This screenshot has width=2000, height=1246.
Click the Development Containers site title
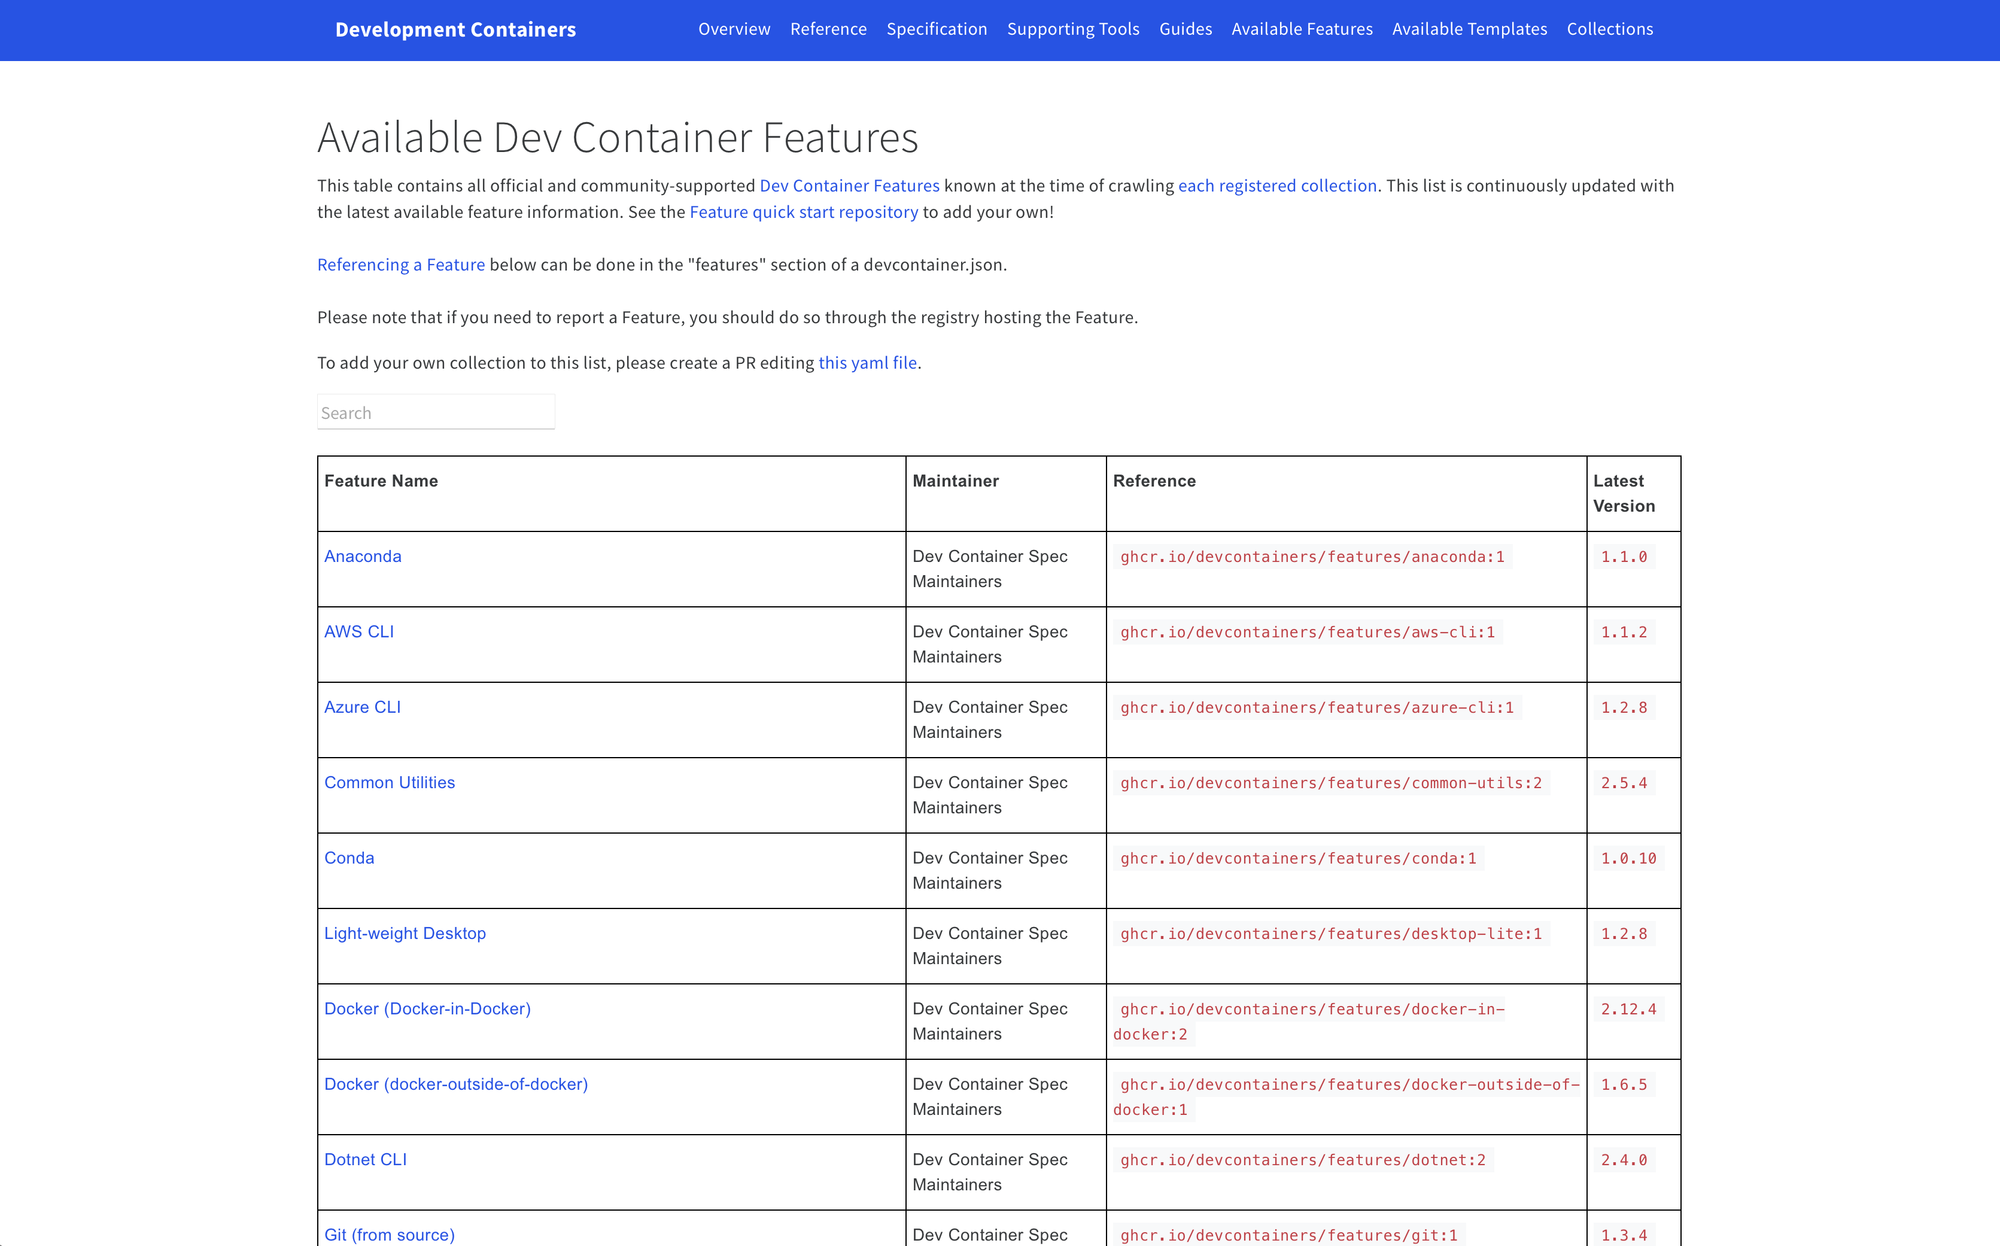click(x=455, y=30)
